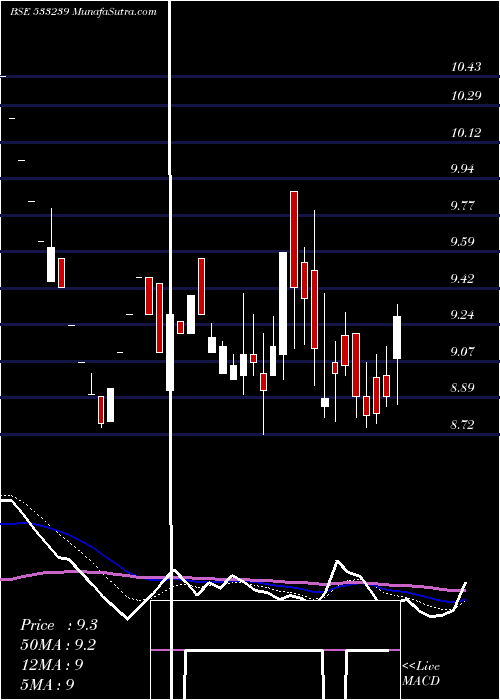Click the tall white candlestick below 9.59
This screenshot has width=500, height=700.
283,304
